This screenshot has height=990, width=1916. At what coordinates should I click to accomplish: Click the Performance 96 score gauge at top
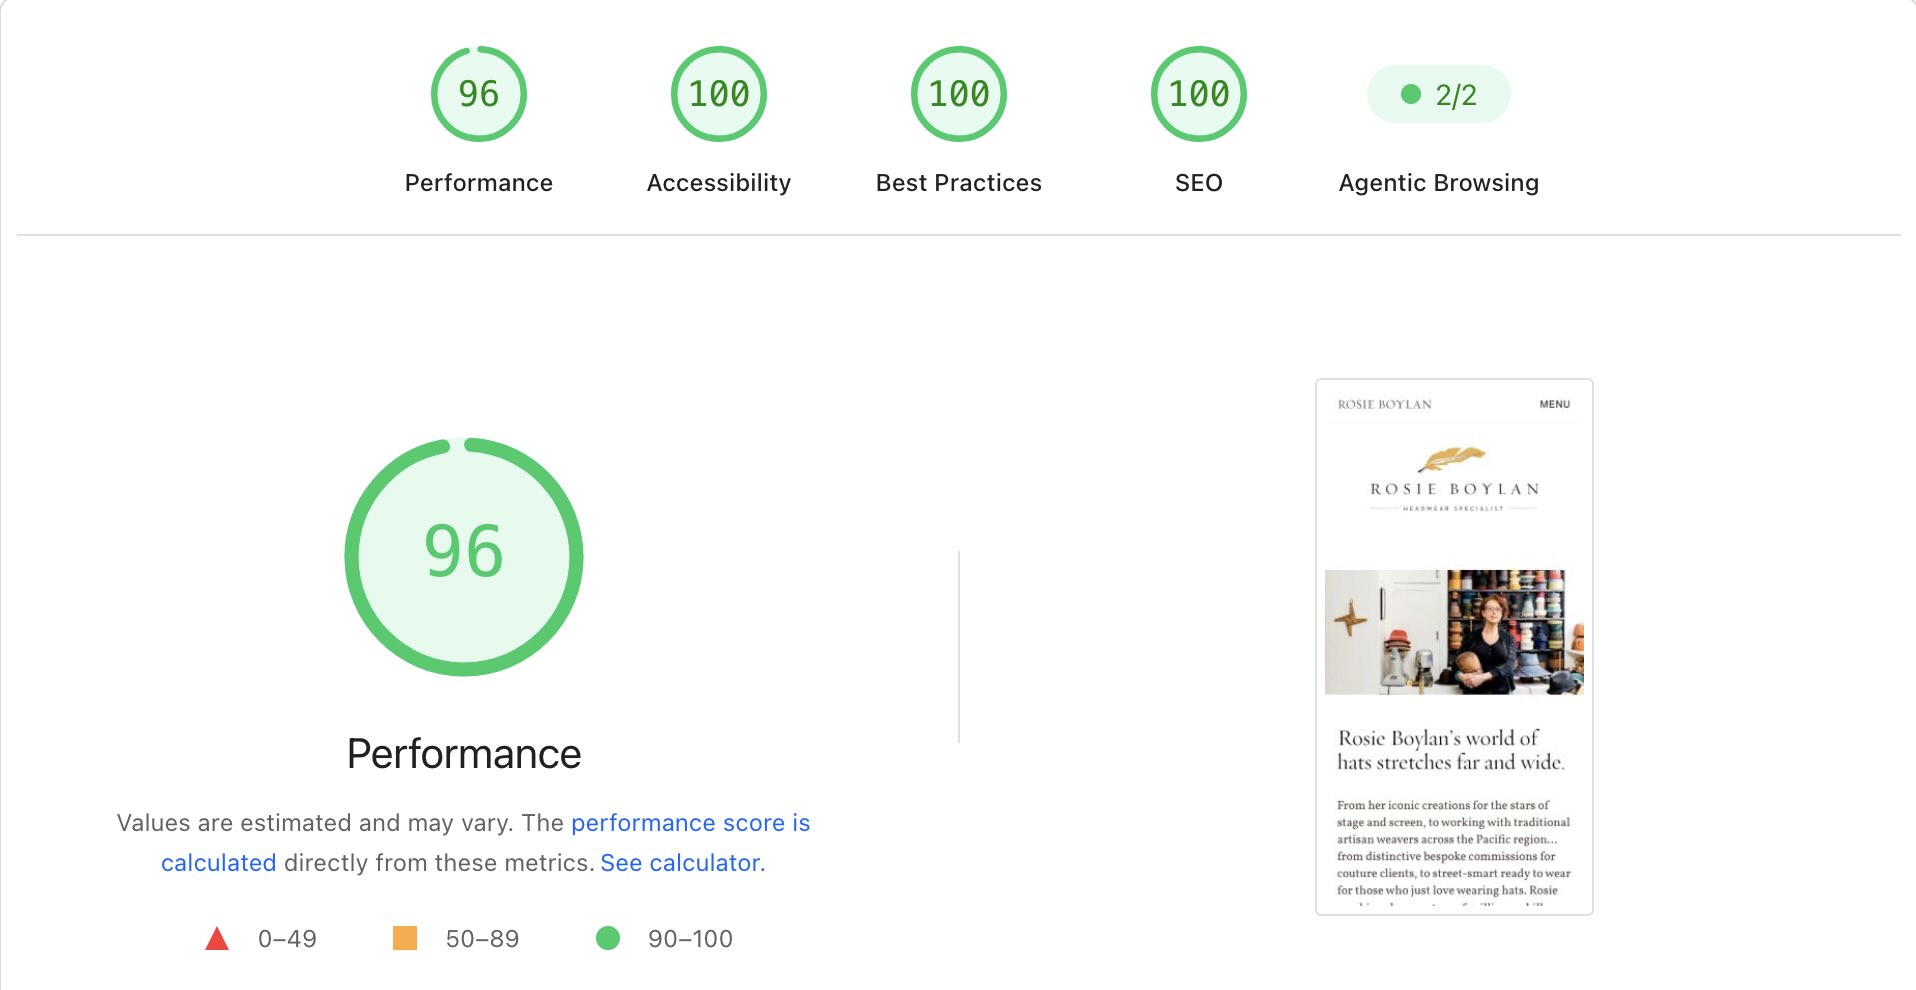click(x=479, y=94)
